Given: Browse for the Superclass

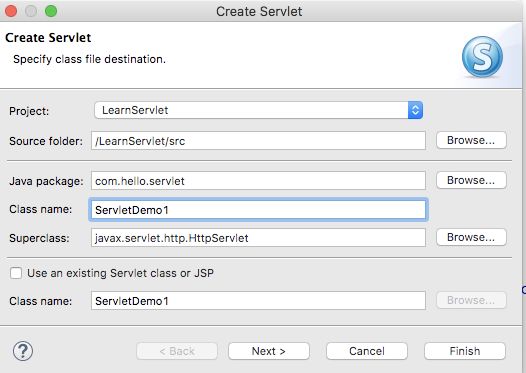Looking at the screenshot, I should (471, 237).
